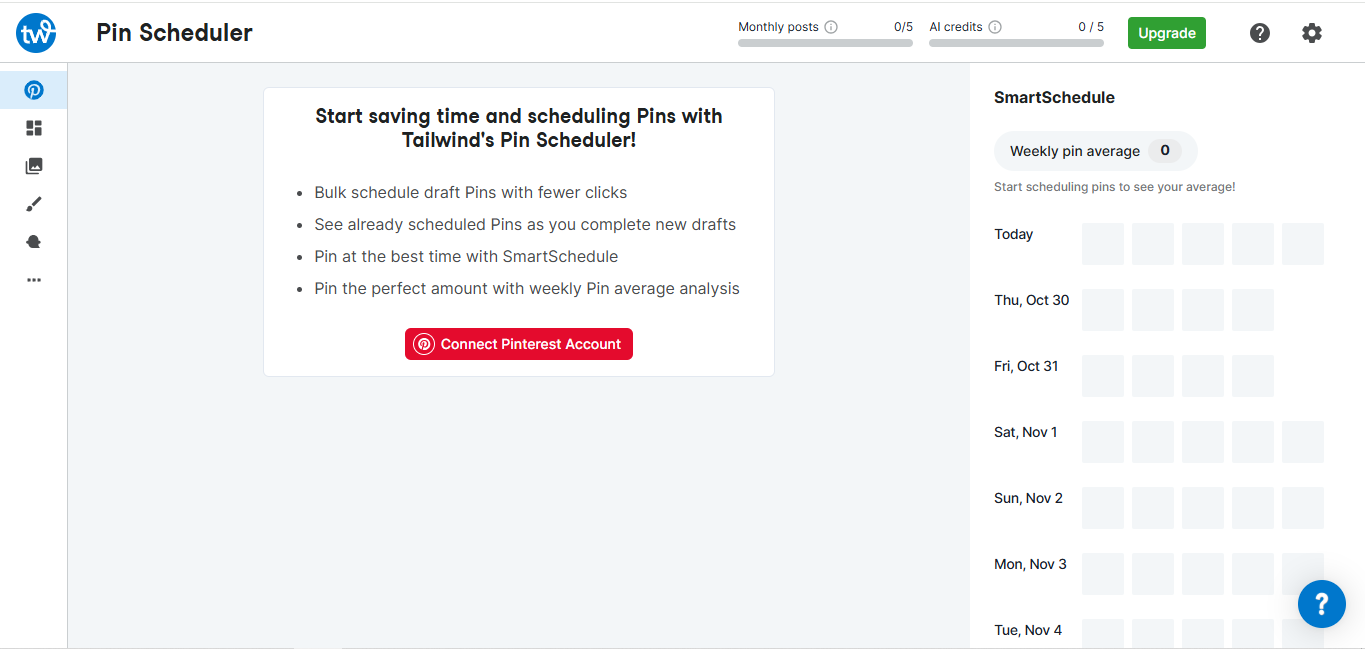Screen dimensions: 1365x649
Task: Open the image gallery icon in sidebar
Action: click(x=34, y=166)
